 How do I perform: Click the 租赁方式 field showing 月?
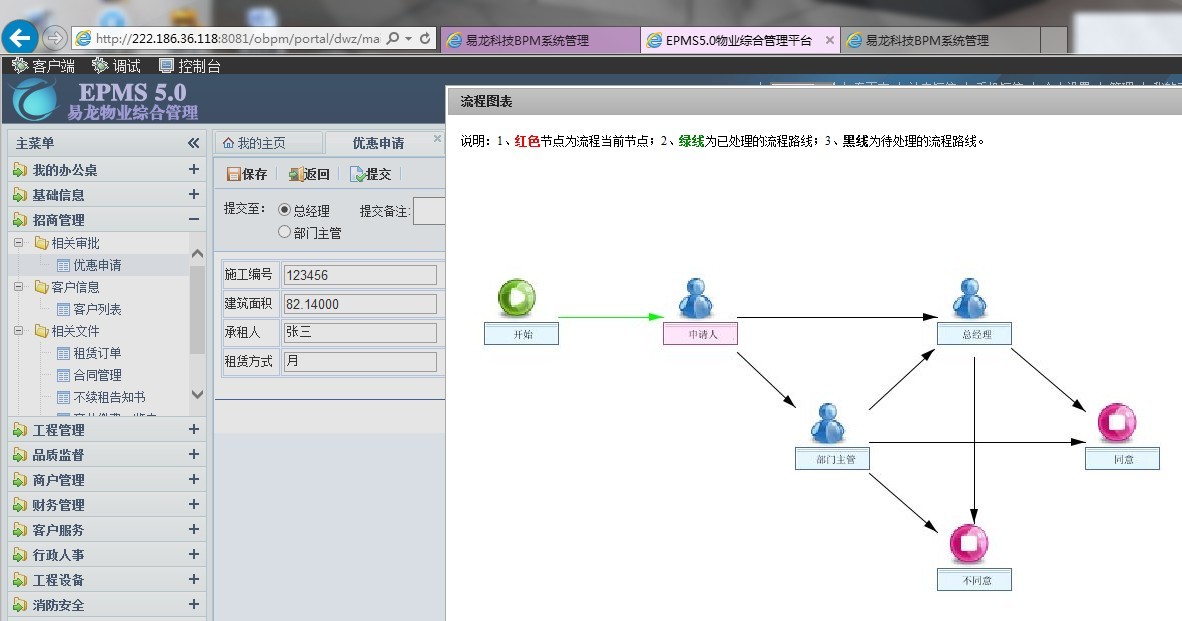360,361
